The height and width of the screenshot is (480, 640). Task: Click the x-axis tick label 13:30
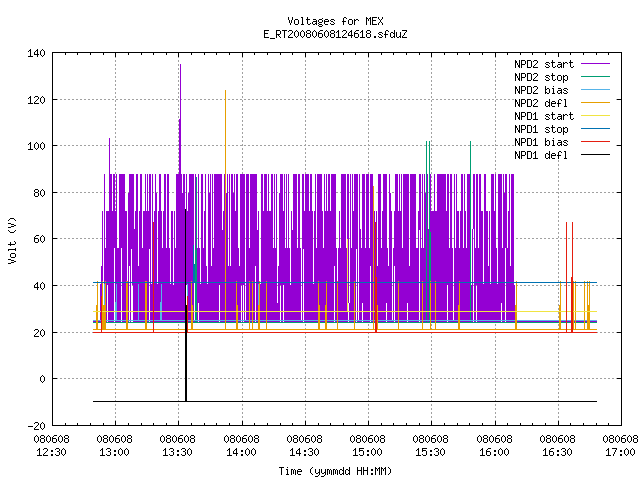[x=178, y=452]
